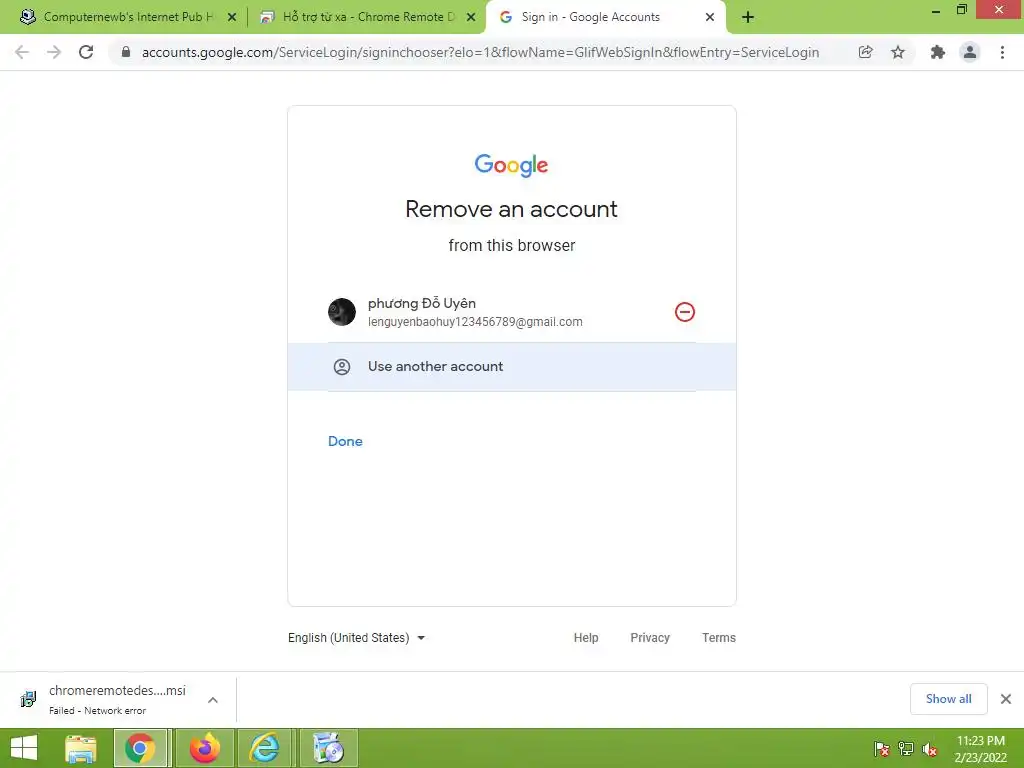
Task: Click the muted volume tray icon
Action: [x=930, y=748]
